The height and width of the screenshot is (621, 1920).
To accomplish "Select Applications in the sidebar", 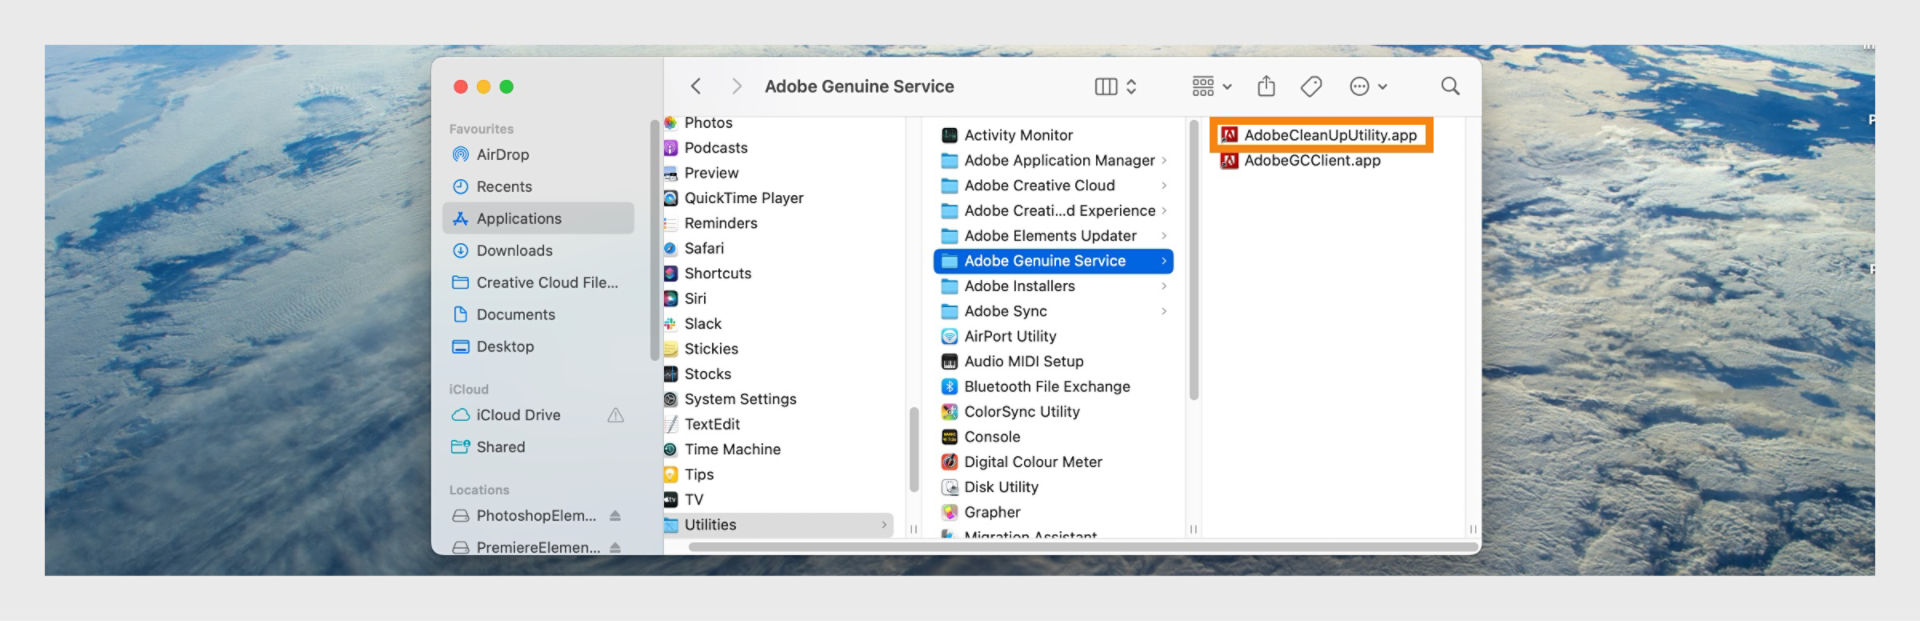I will tap(538, 219).
